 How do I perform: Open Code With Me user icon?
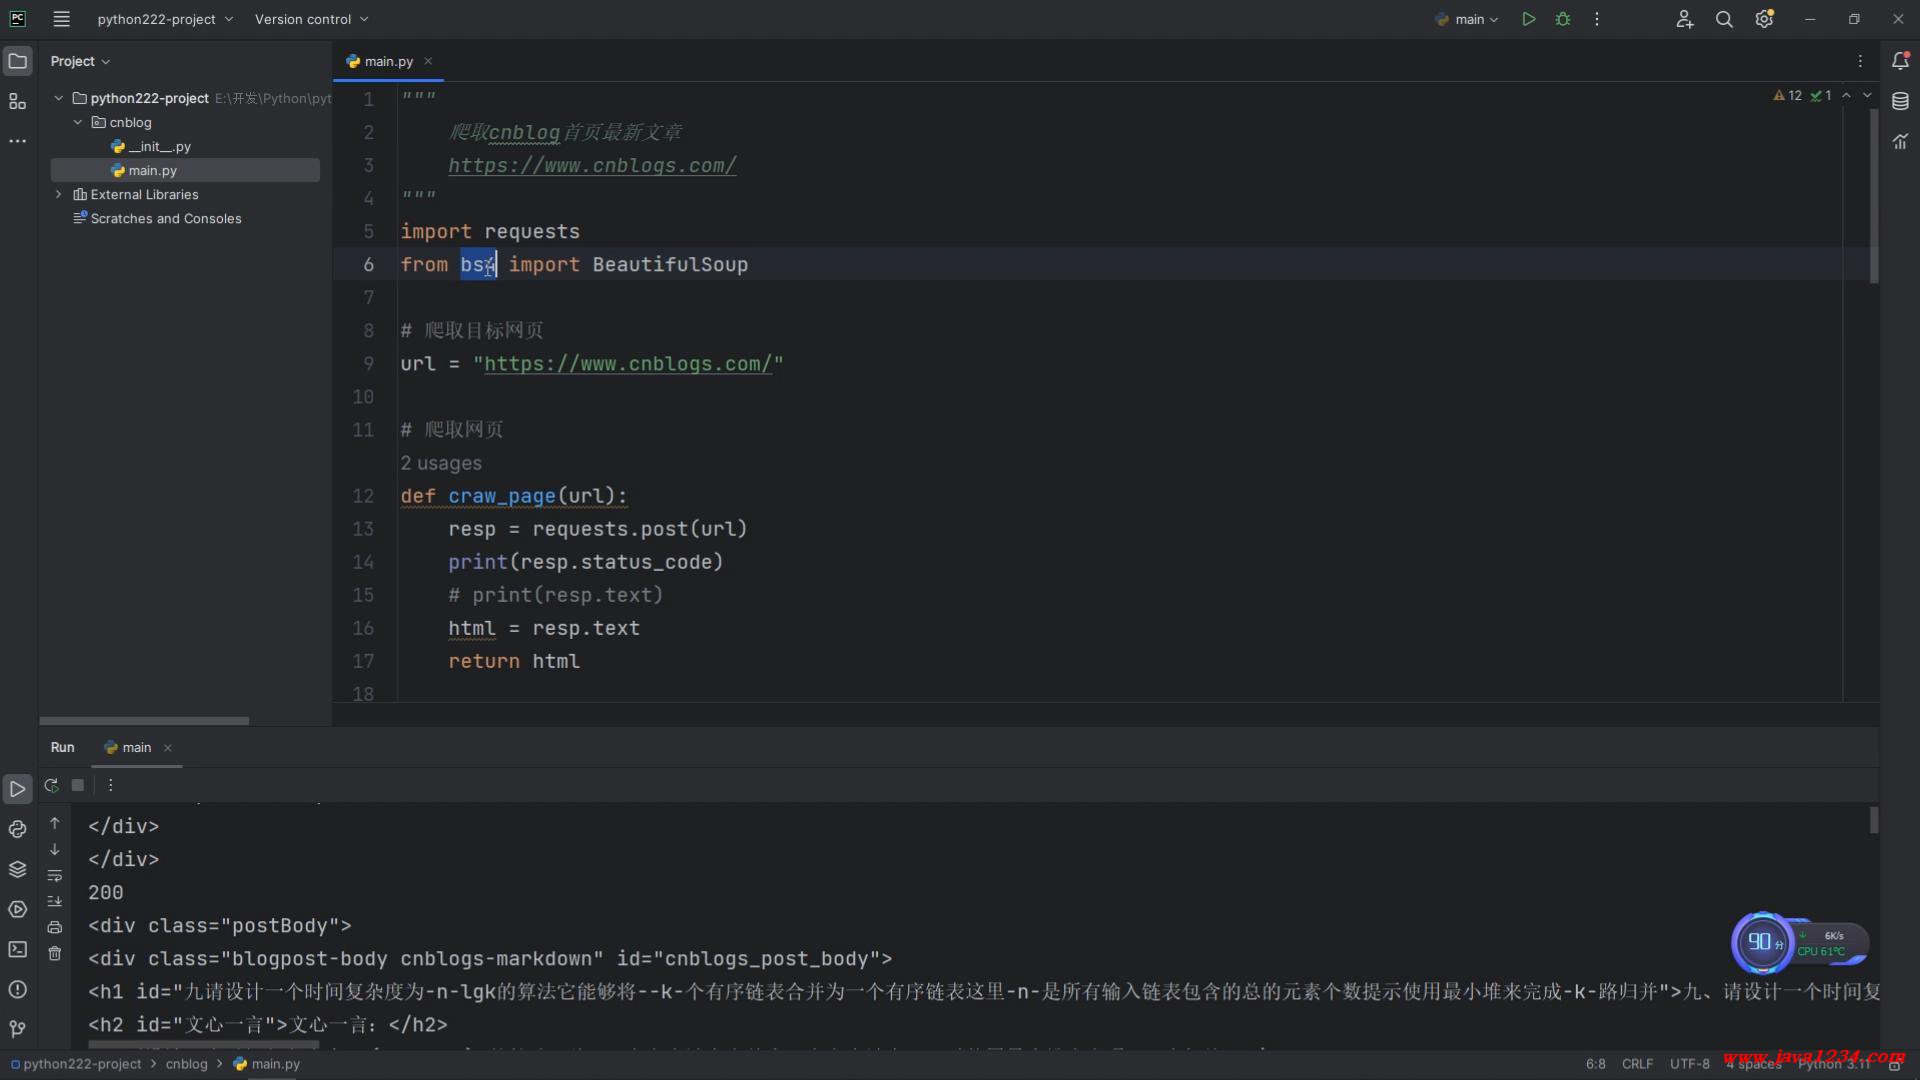tap(1684, 19)
